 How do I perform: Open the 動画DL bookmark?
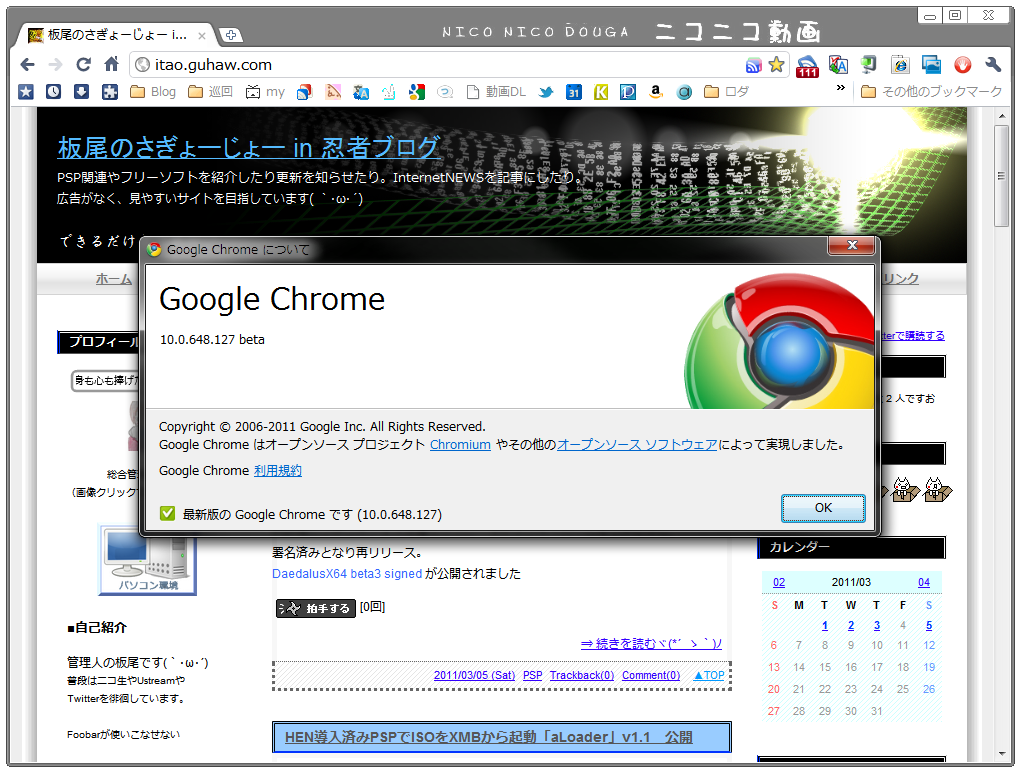496,92
